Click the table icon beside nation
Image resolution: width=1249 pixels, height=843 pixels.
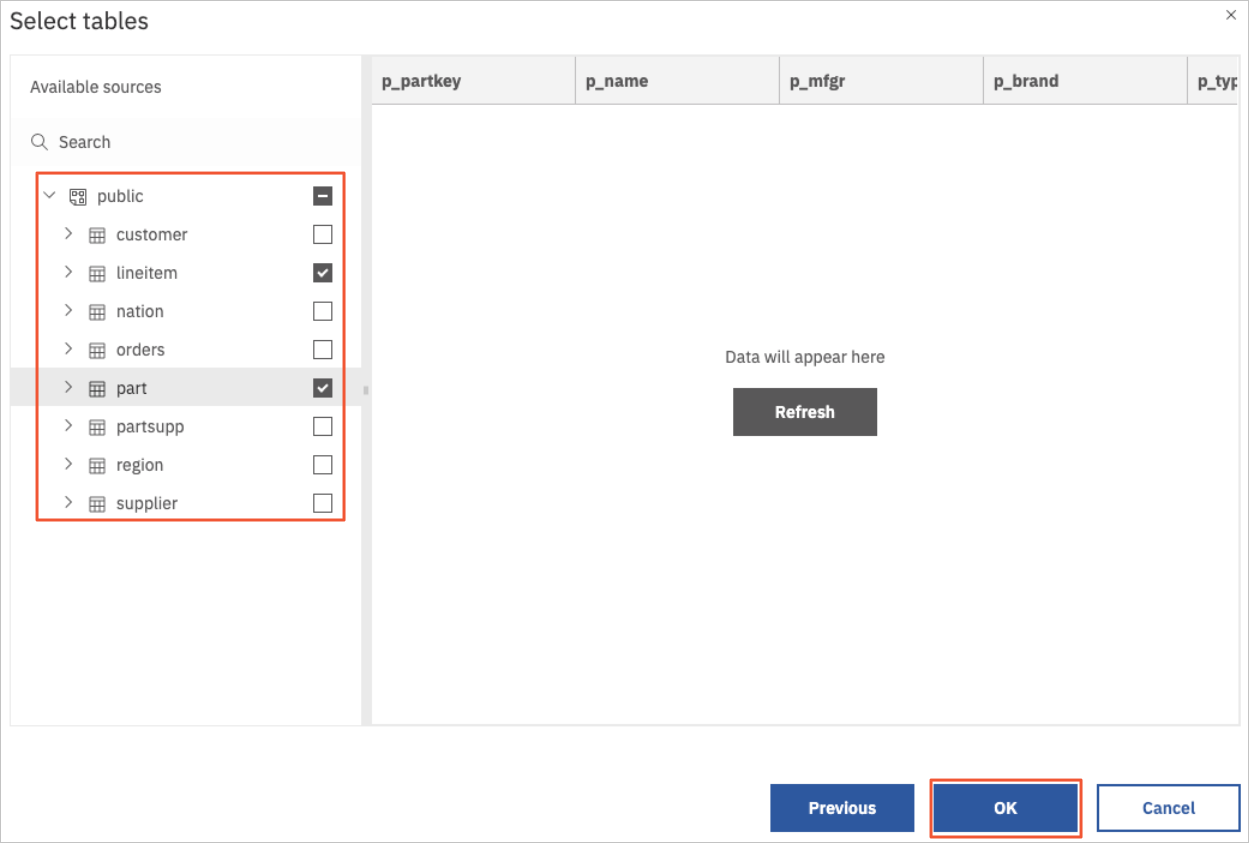97,311
